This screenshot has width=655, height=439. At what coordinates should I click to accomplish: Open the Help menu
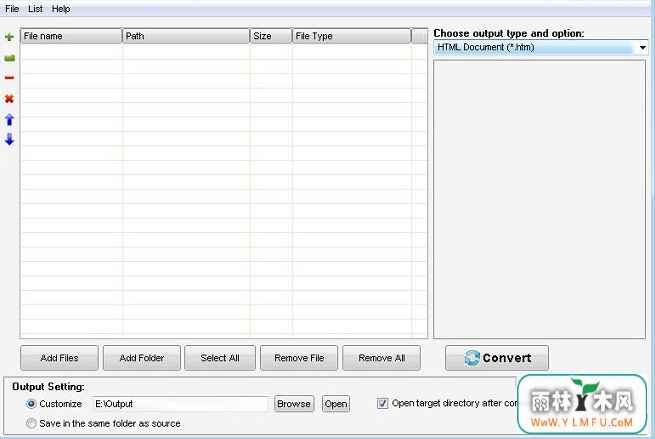point(61,9)
